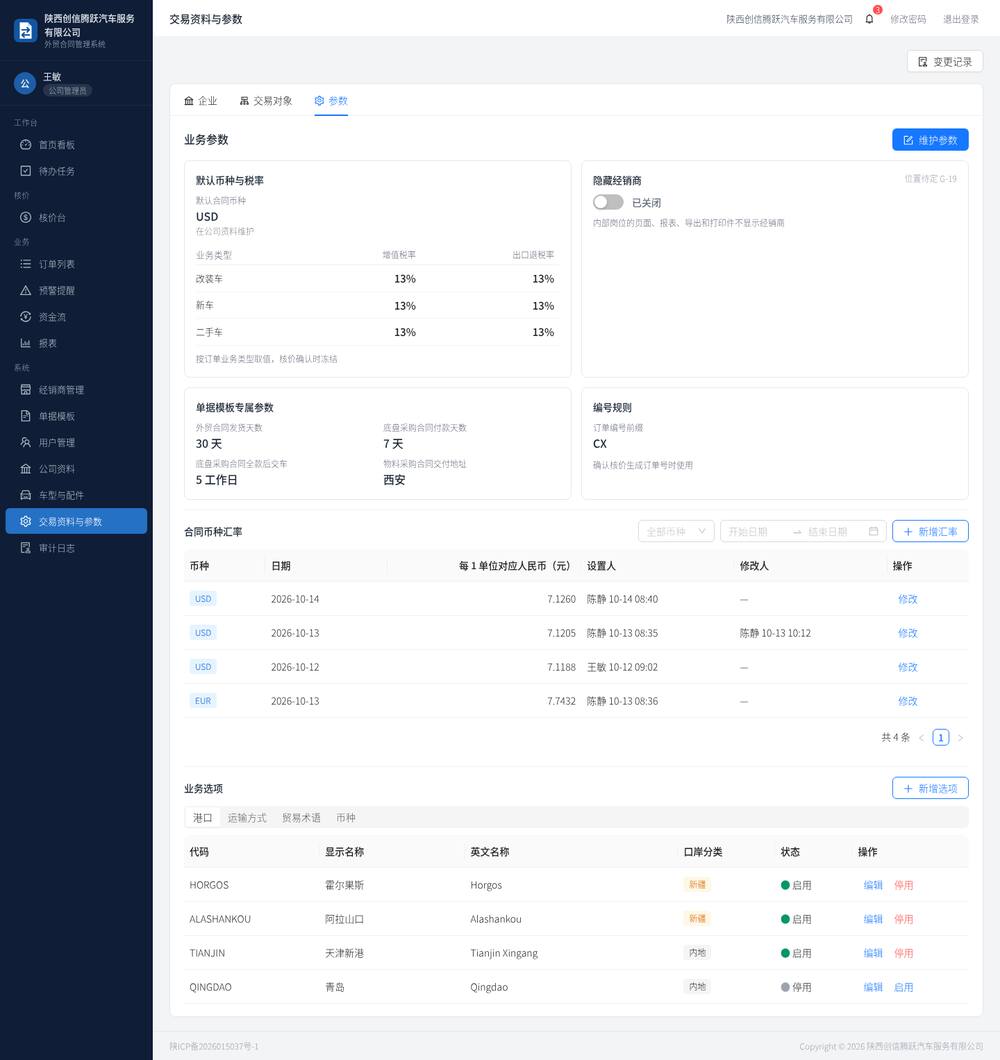Viewport: 1000px width, 1060px height.
Task: Click the 资金流 icon in sidebar
Action: pos(26,317)
